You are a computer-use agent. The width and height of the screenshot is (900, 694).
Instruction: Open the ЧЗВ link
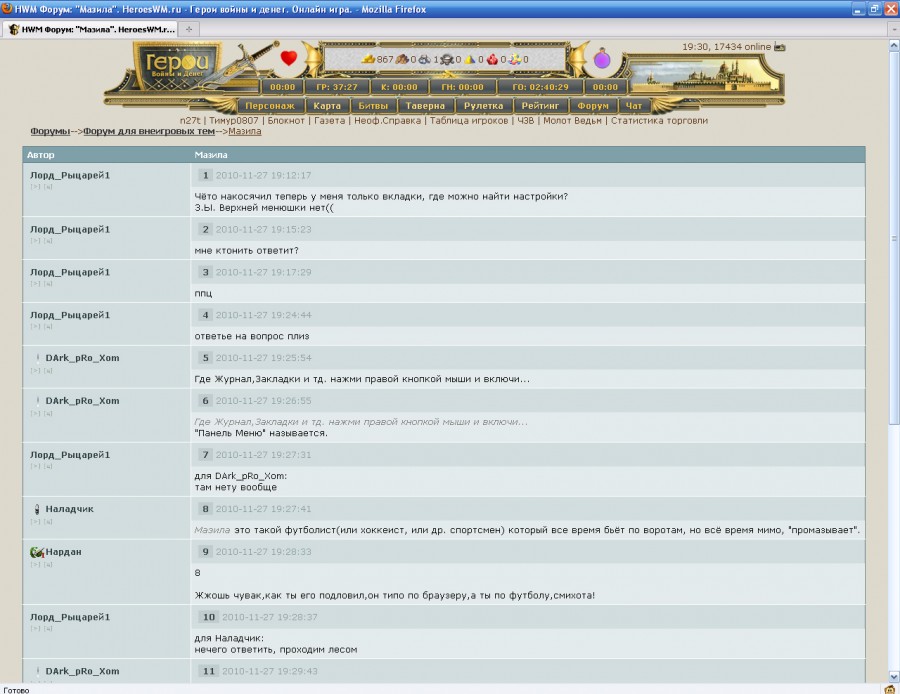pyautogui.click(x=525, y=121)
